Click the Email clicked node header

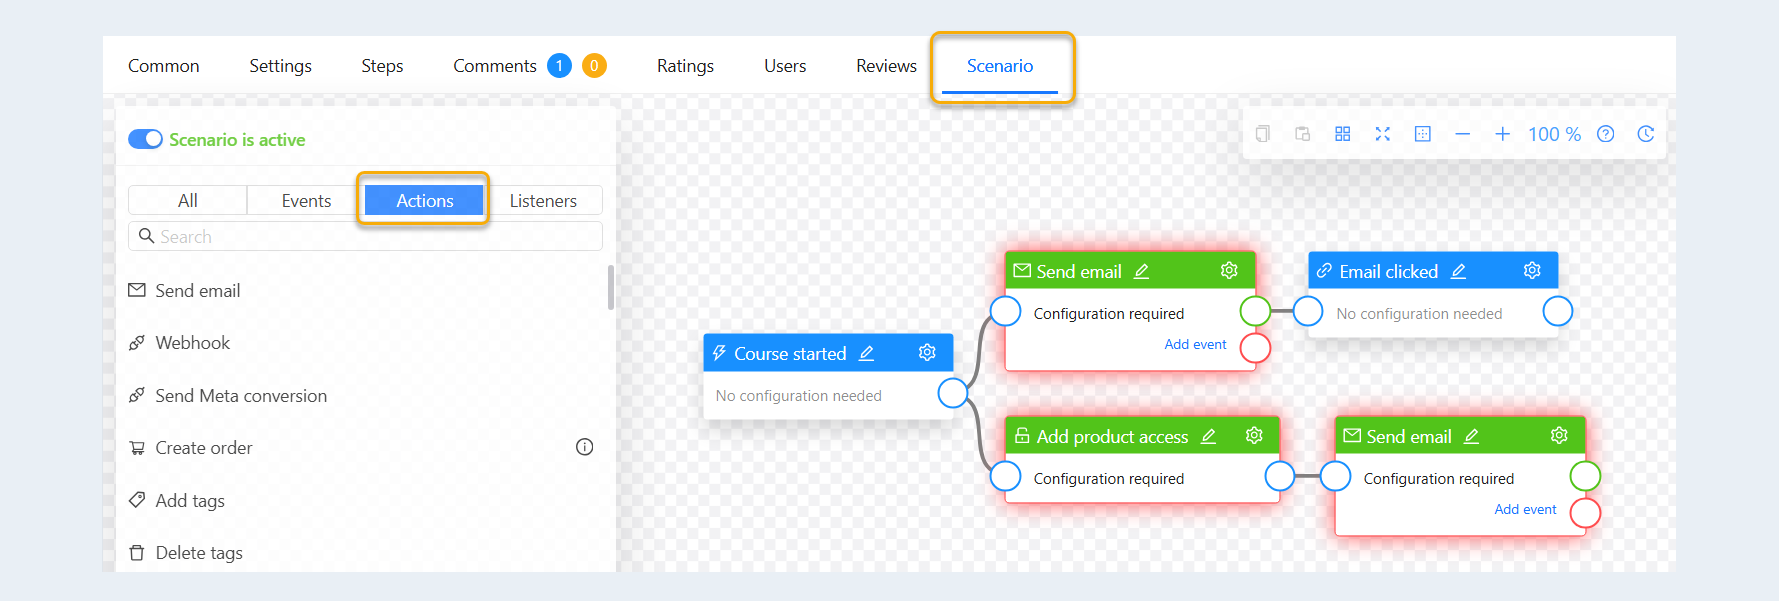pyautogui.click(x=1433, y=271)
